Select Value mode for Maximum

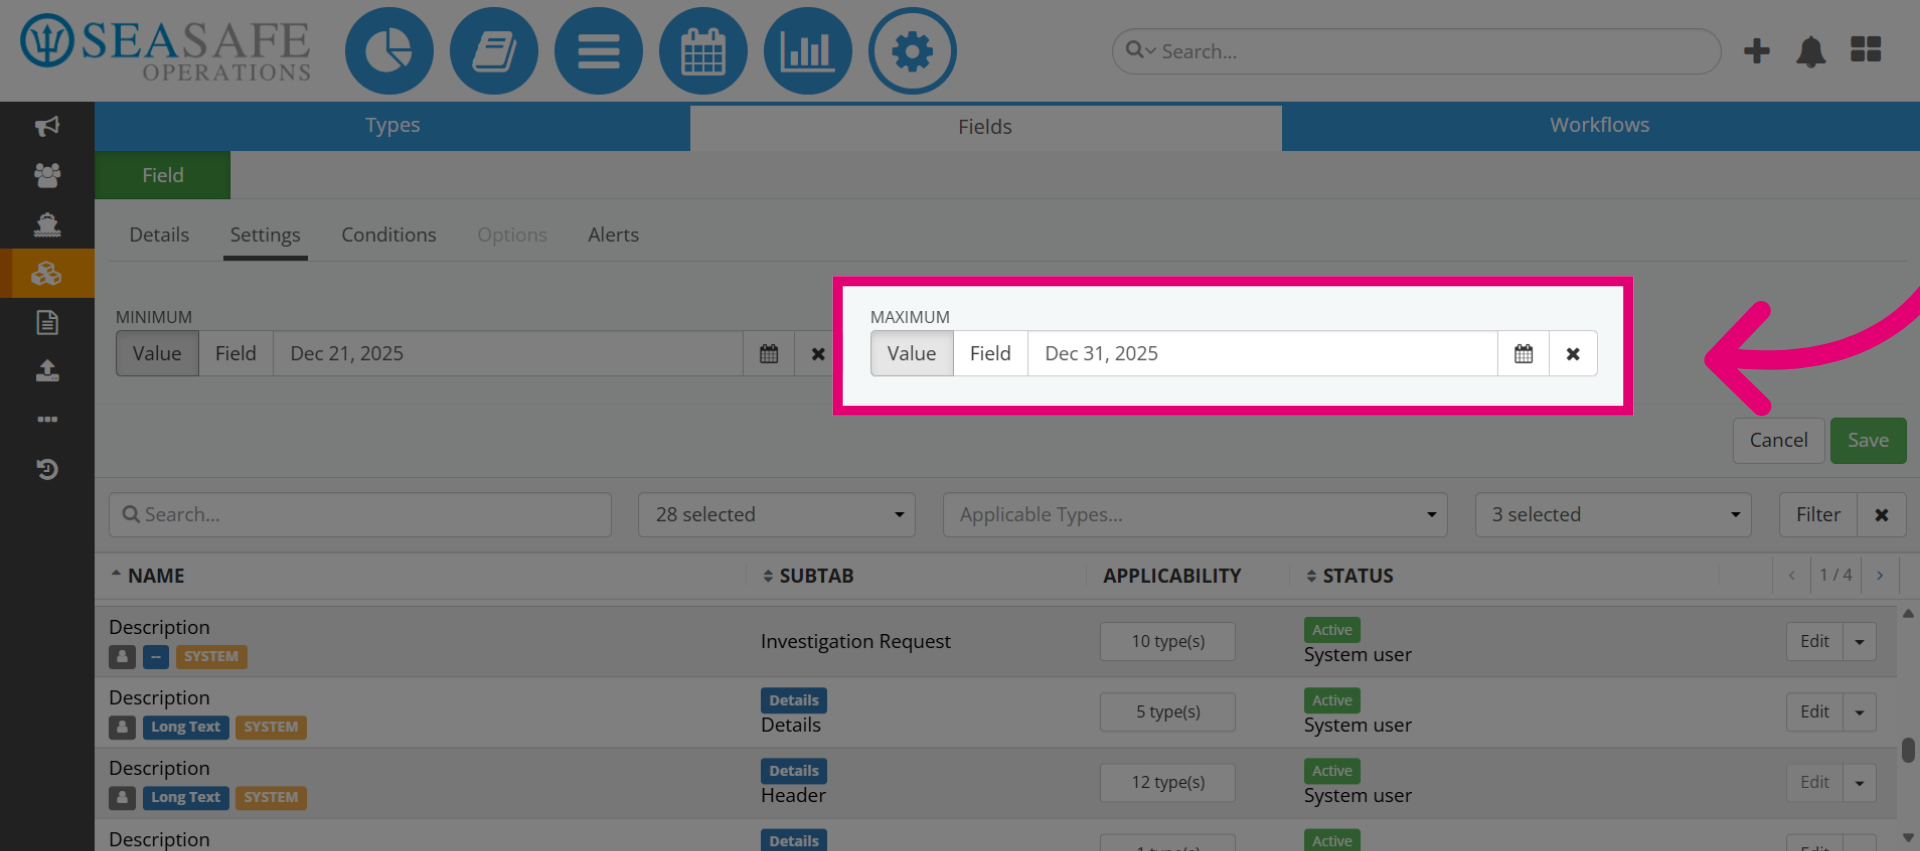[911, 354]
